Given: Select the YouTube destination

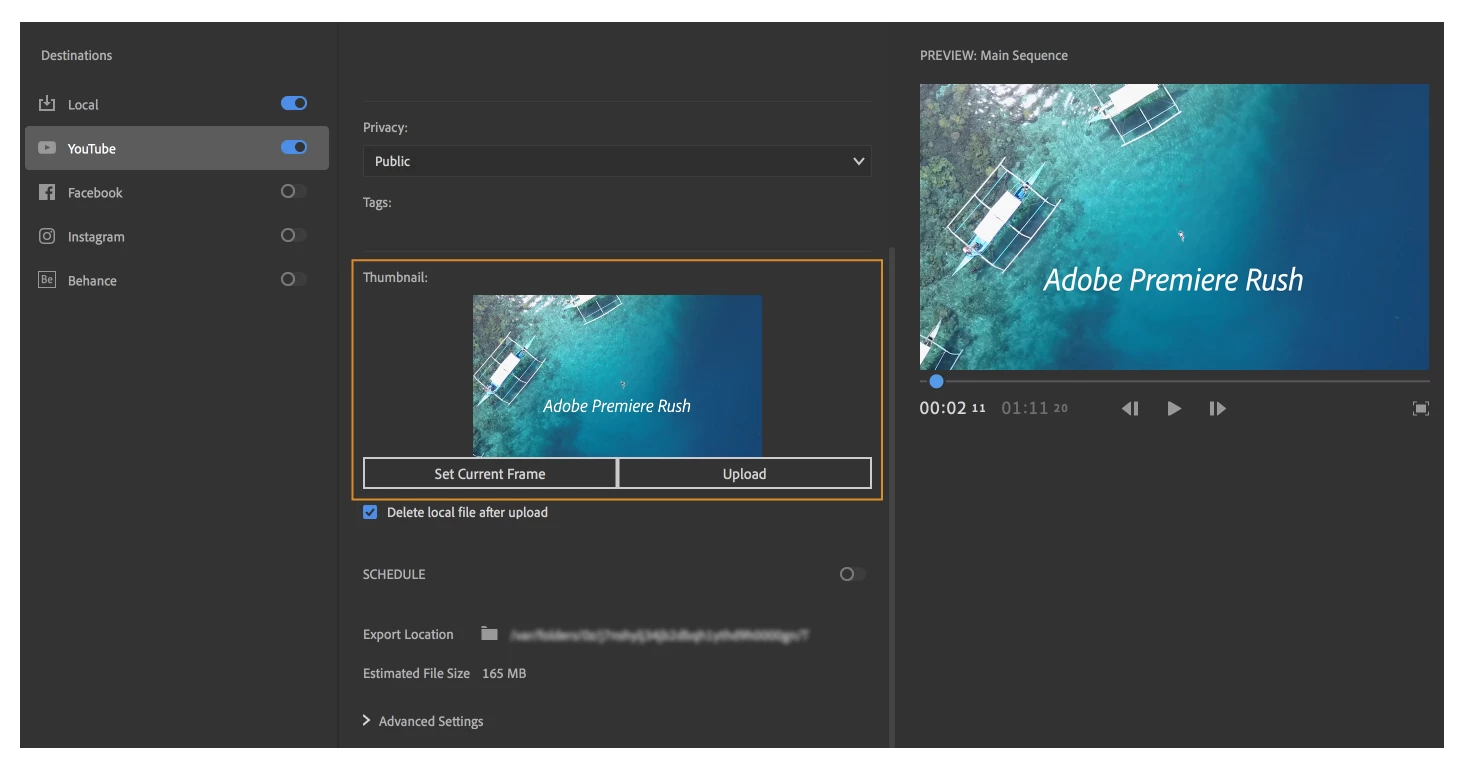Looking at the screenshot, I should pyautogui.click(x=176, y=148).
